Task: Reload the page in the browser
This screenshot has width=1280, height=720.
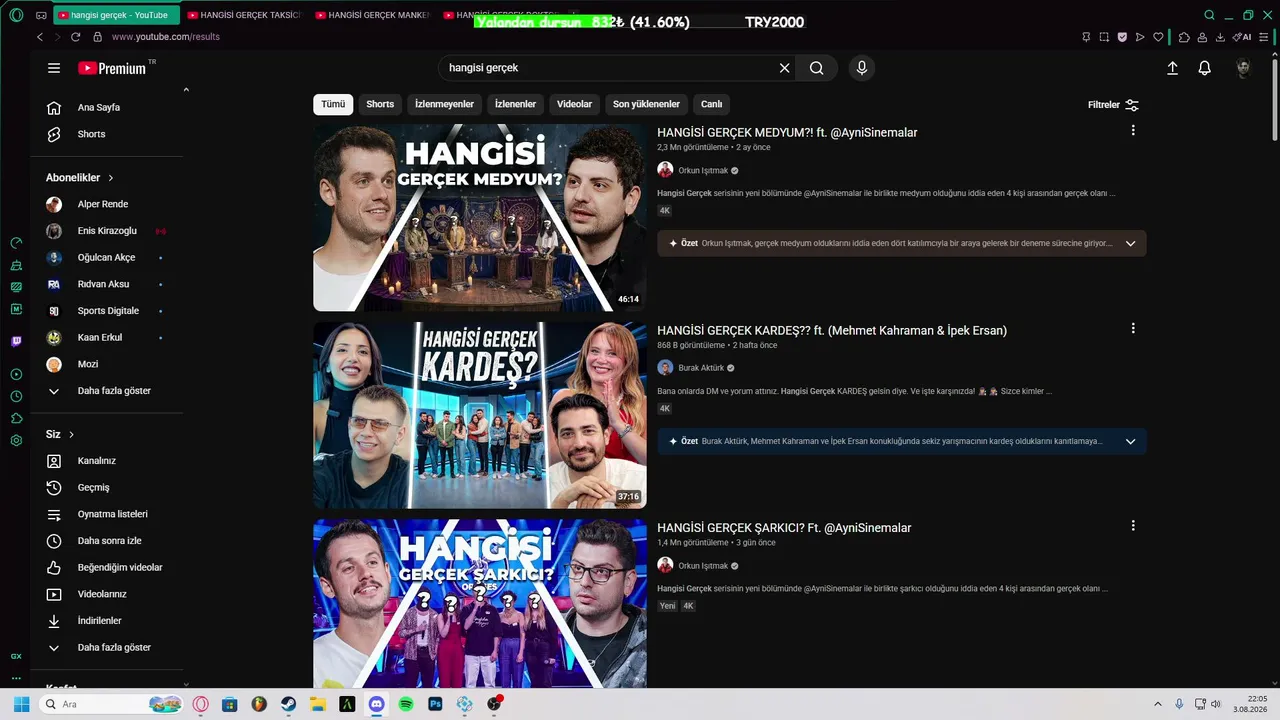Action: click(x=75, y=37)
